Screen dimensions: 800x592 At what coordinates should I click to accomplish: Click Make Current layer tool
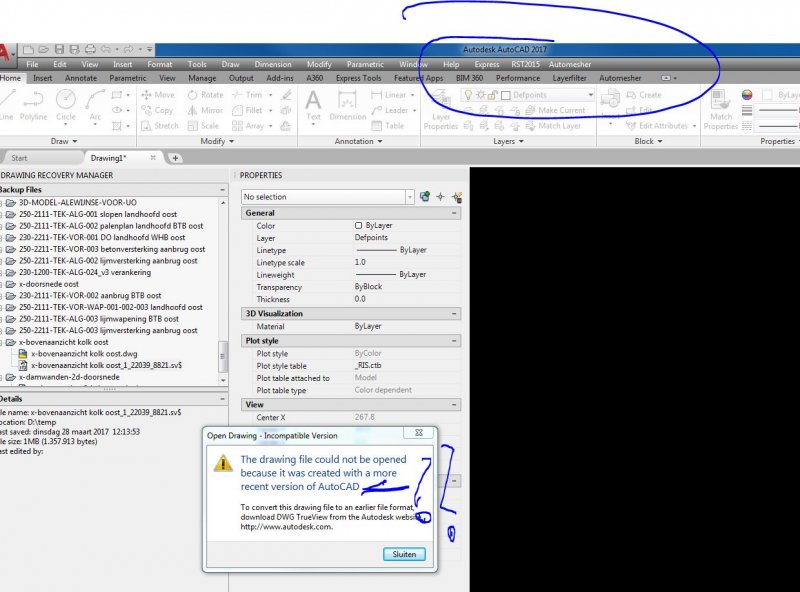(555, 110)
